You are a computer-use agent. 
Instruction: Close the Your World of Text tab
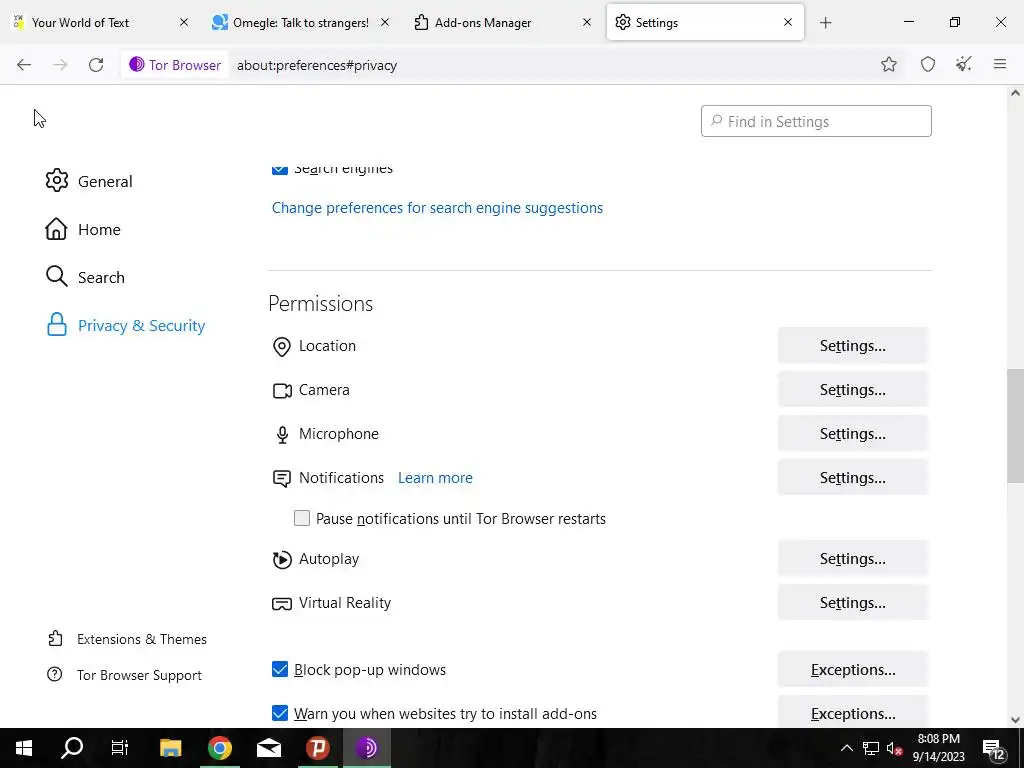184,22
